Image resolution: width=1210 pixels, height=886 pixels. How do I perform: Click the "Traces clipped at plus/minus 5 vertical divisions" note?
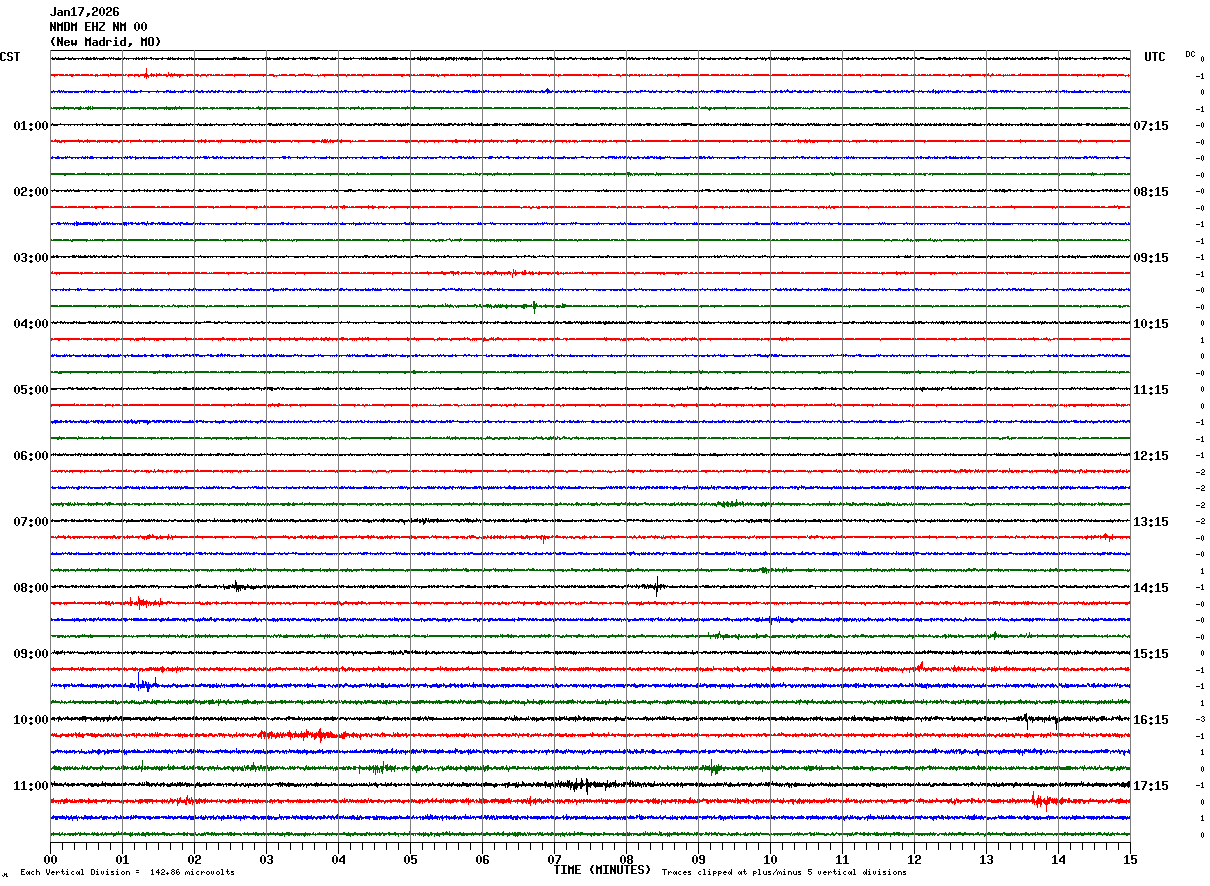point(784,873)
